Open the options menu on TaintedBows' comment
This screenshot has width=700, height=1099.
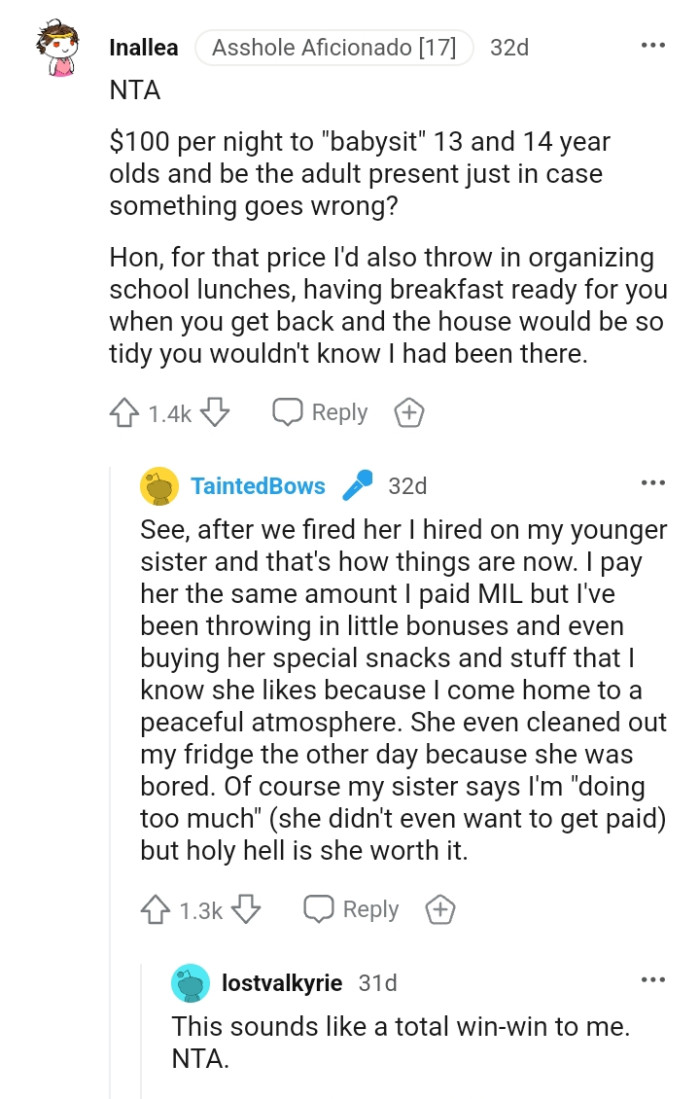point(652,483)
